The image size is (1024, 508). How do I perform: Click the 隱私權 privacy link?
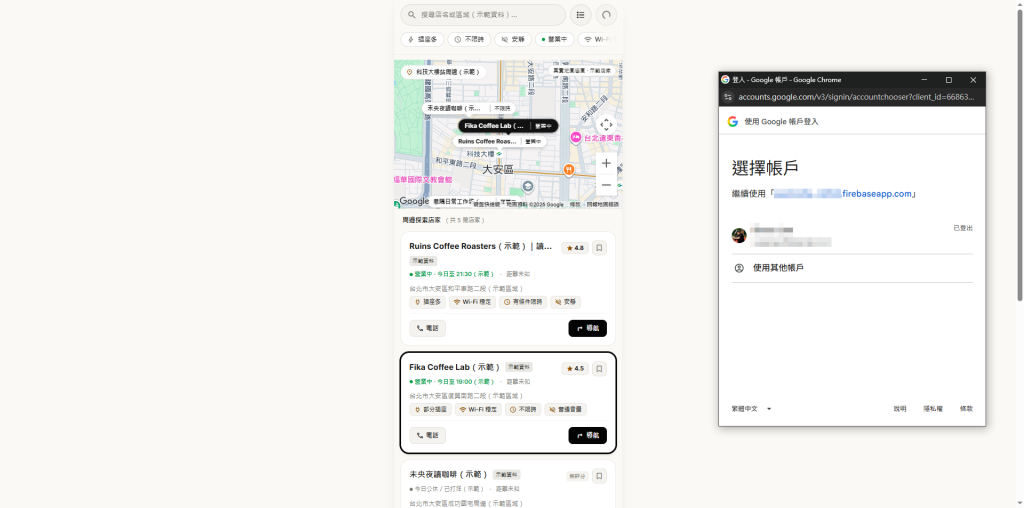[x=933, y=409]
